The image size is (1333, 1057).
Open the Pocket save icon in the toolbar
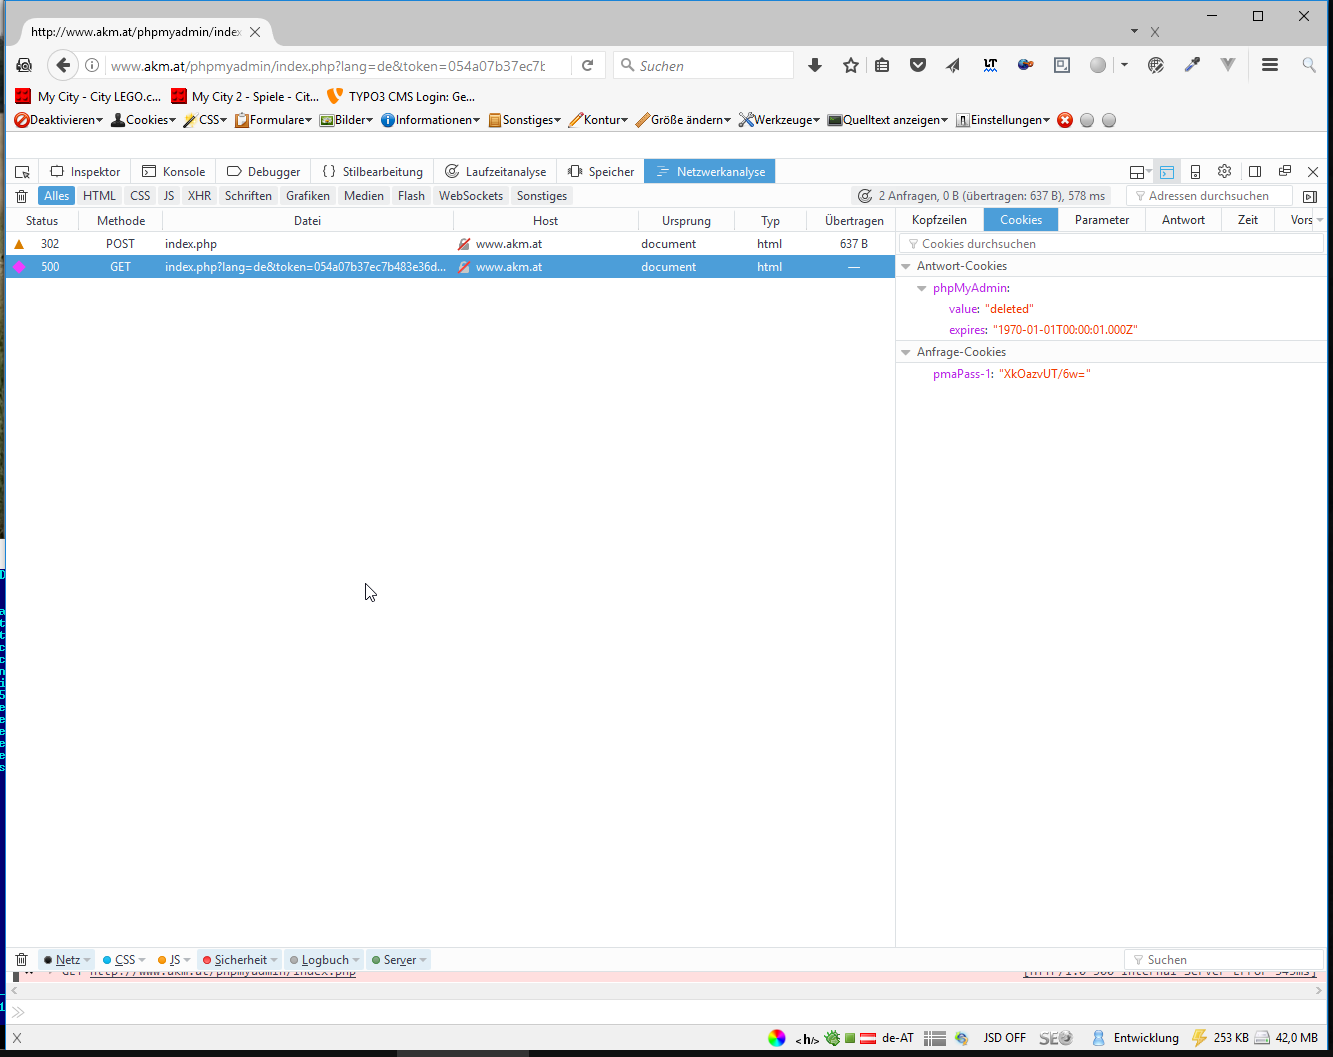pos(917,64)
